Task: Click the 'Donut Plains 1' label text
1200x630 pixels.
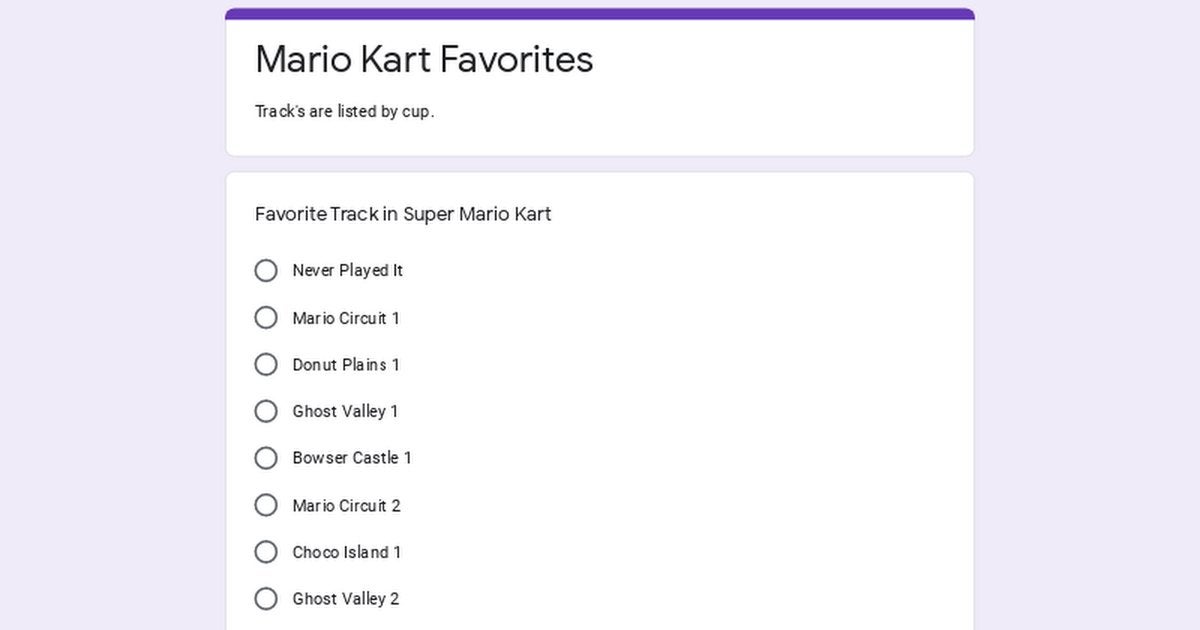Action: pos(345,365)
